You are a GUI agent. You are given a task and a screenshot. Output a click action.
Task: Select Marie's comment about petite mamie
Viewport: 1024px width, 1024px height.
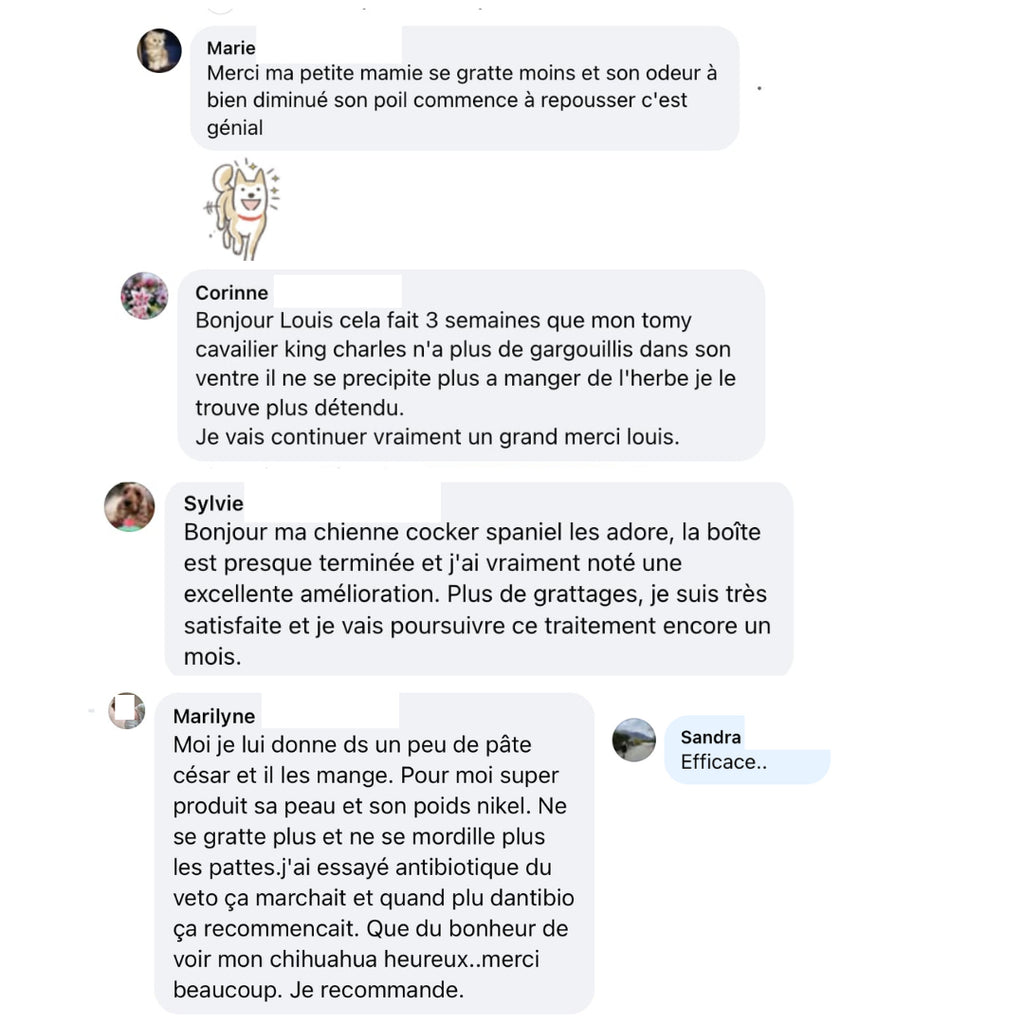(x=464, y=88)
